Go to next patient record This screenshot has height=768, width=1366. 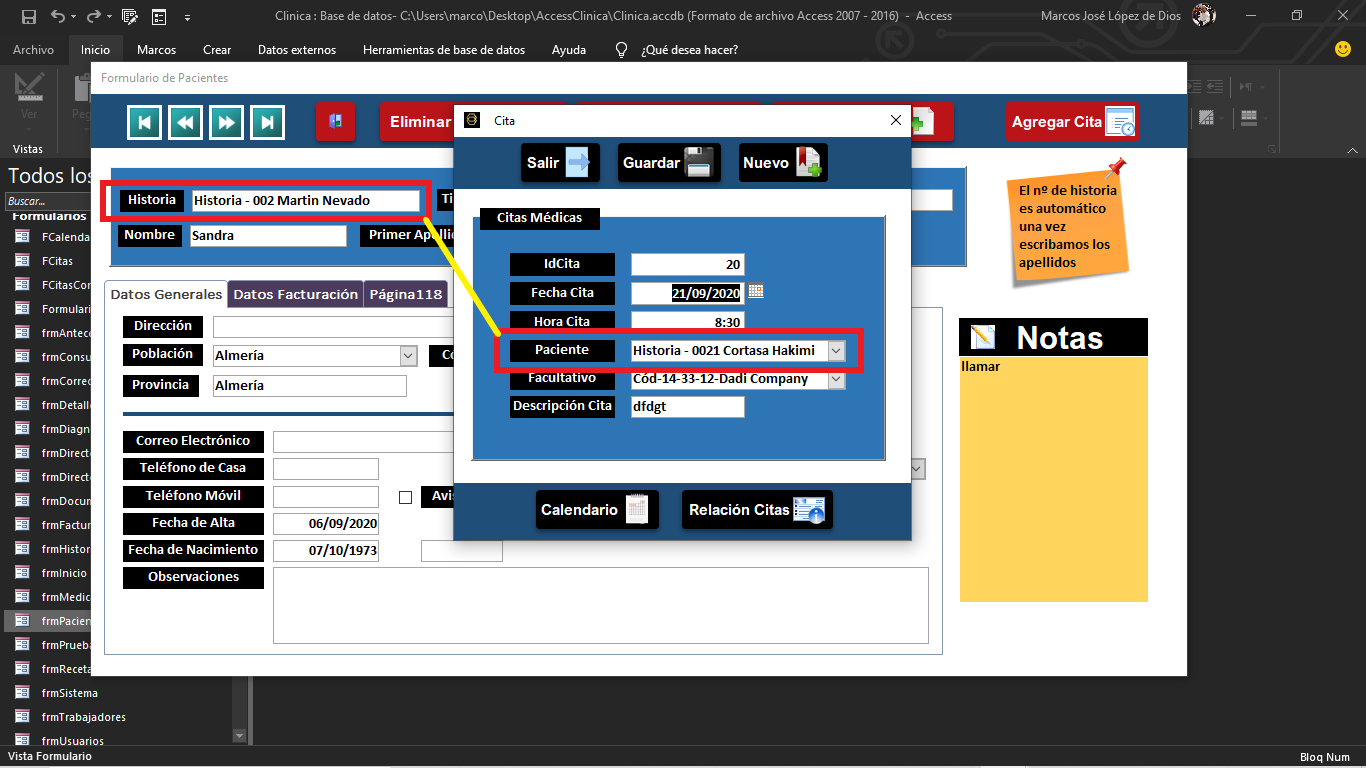(x=226, y=122)
